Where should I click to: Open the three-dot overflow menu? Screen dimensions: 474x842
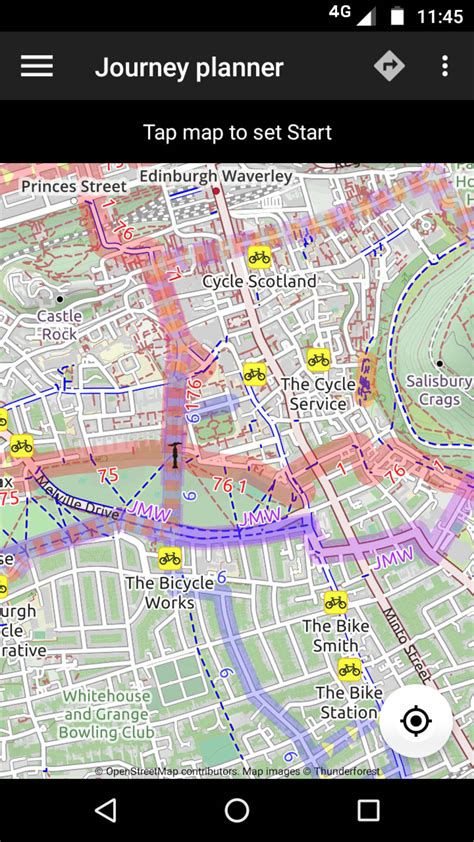[444, 66]
